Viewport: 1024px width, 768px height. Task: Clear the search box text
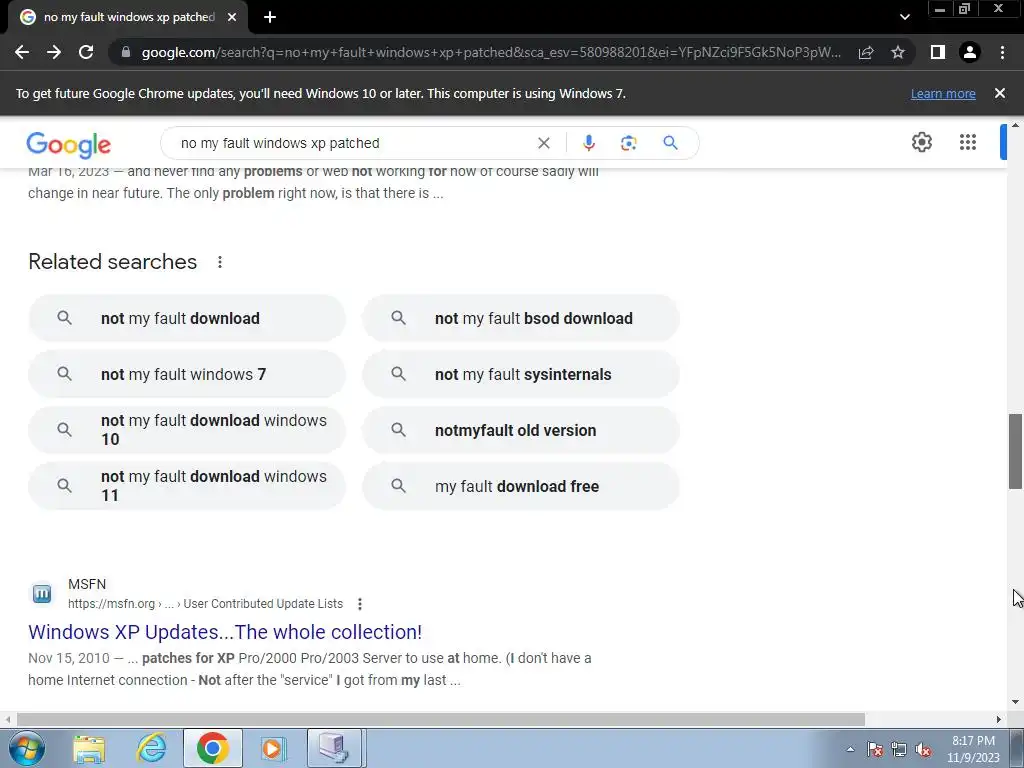[x=543, y=143]
